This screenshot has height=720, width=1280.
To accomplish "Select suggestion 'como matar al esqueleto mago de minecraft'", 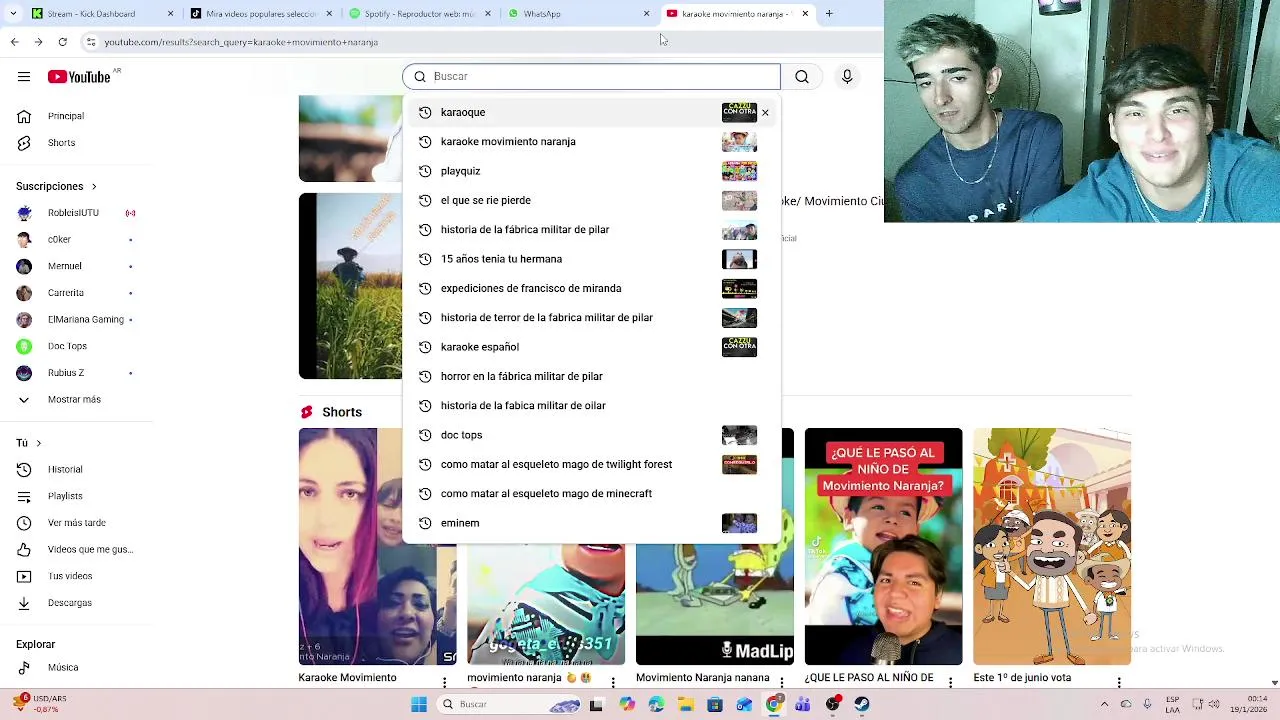I will (x=591, y=494).
